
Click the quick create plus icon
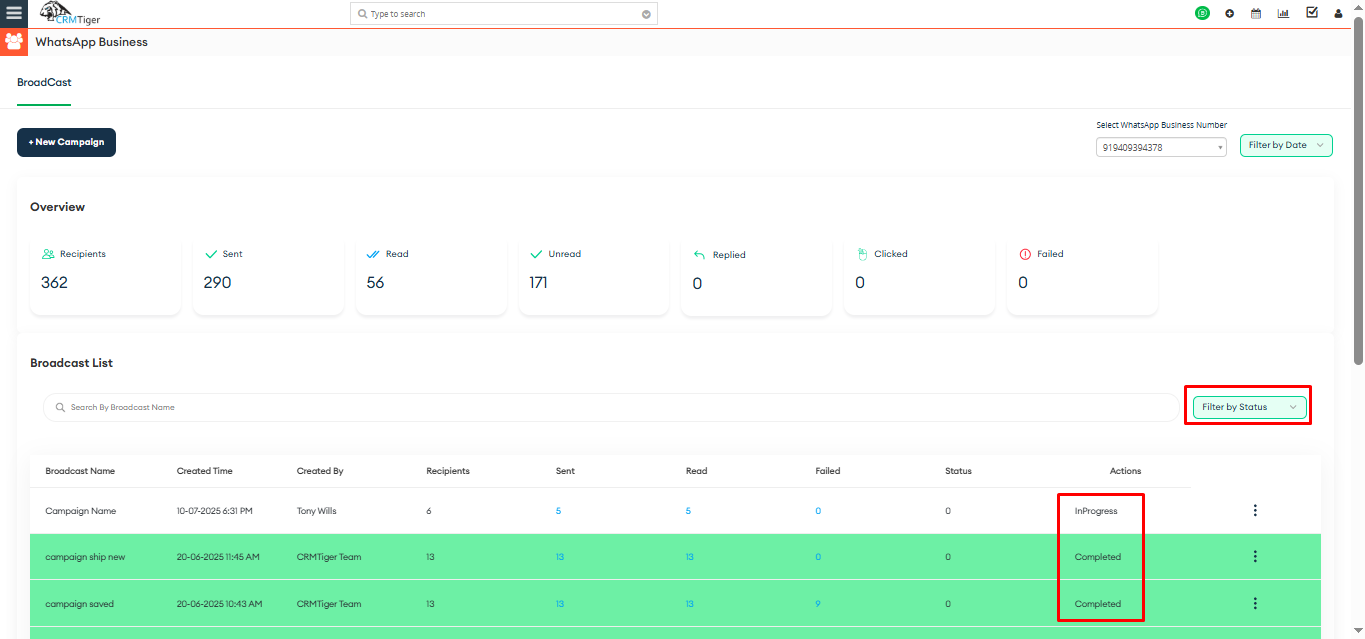[1229, 14]
